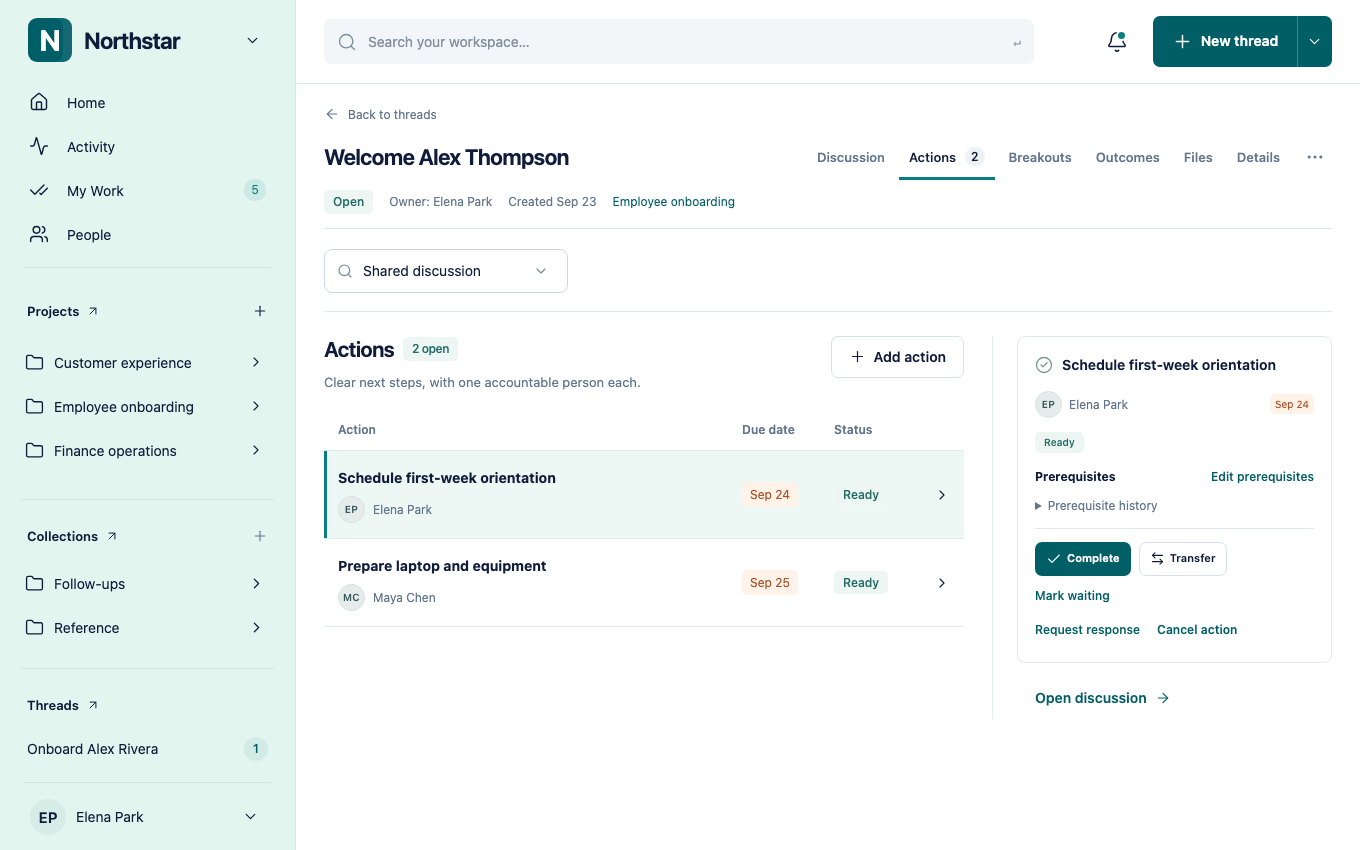The width and height of the screenshot is (1360, 850).
Task: Open the Shared discussion dropdown
Action: coord(446,271)
